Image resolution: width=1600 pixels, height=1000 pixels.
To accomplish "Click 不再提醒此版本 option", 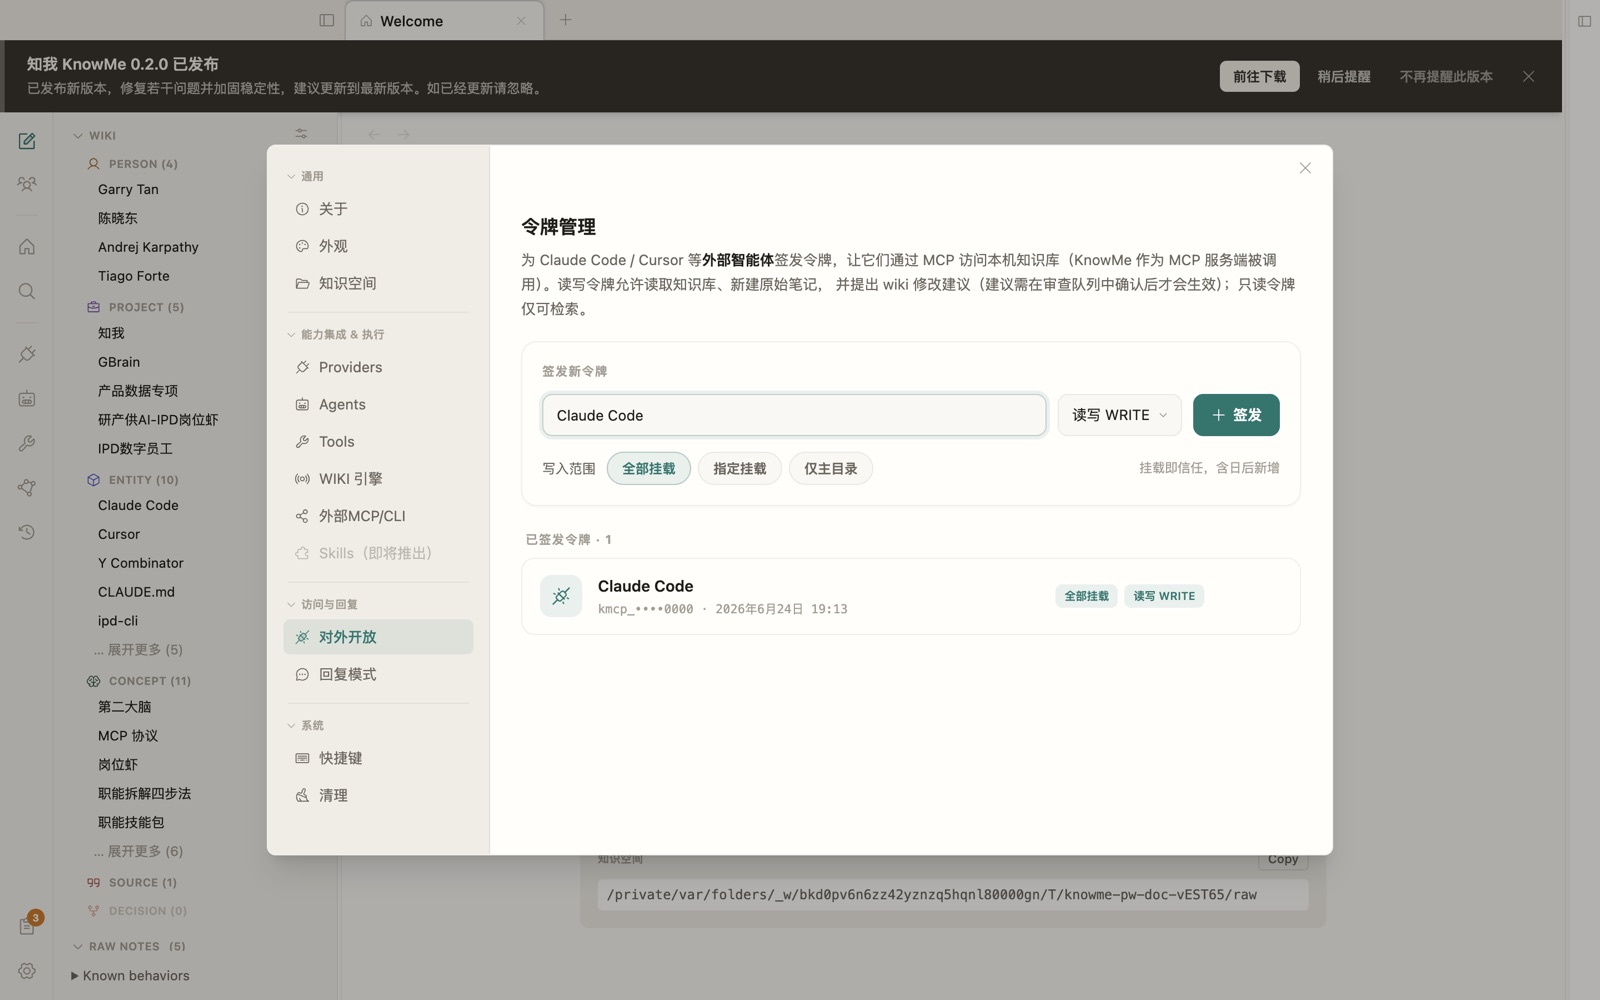I will coord(1446,76).
